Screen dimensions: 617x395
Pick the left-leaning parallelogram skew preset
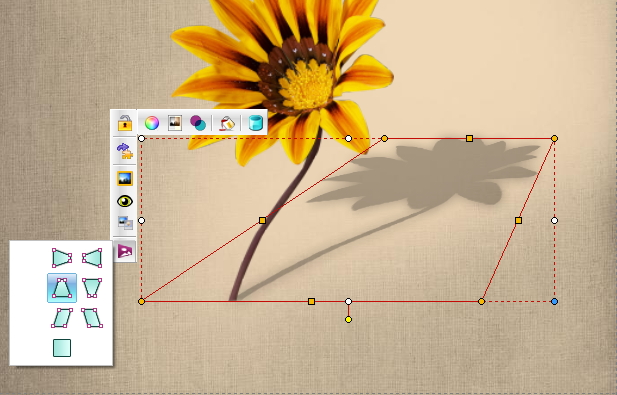pos(92,318)
